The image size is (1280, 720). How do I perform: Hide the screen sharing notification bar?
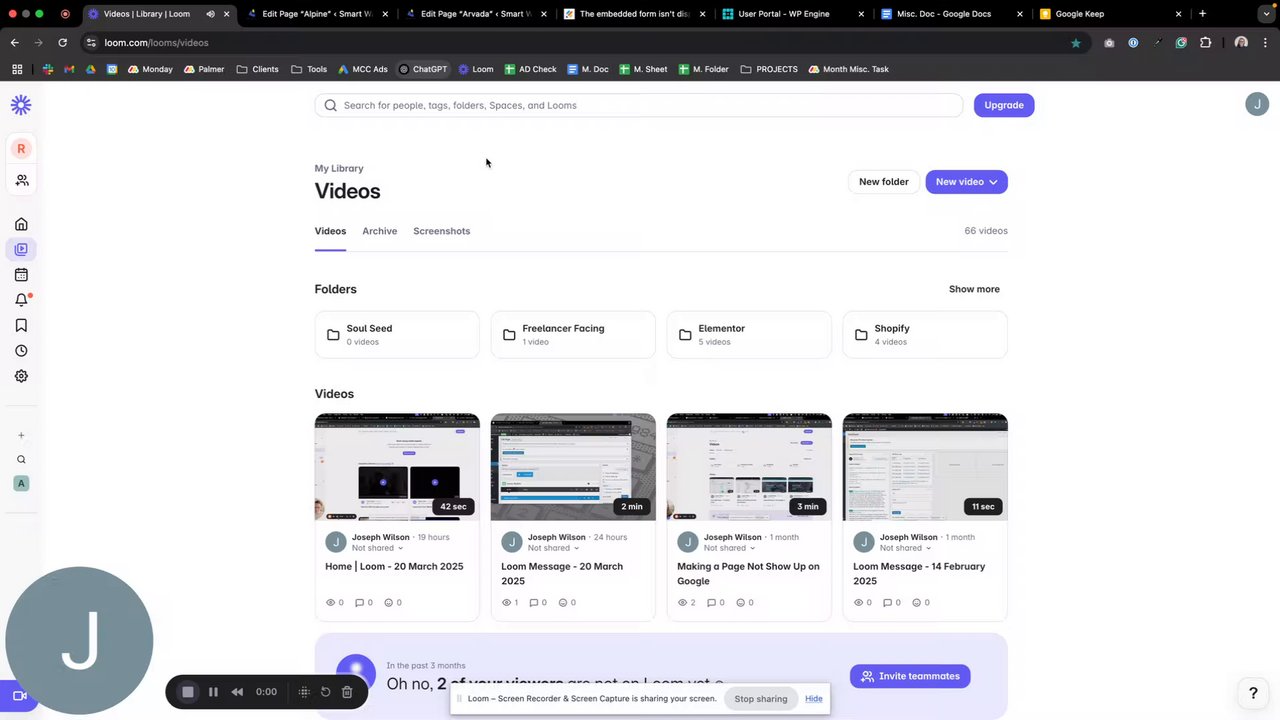814,699
